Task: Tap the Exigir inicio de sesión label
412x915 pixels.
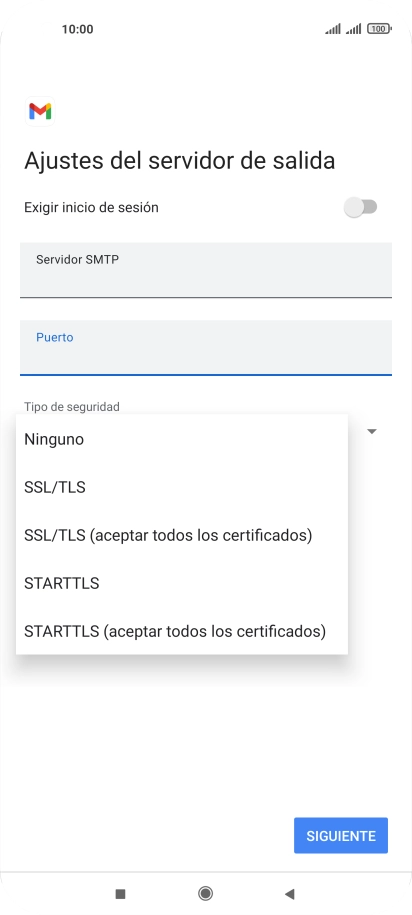Action: coord(91,207)
